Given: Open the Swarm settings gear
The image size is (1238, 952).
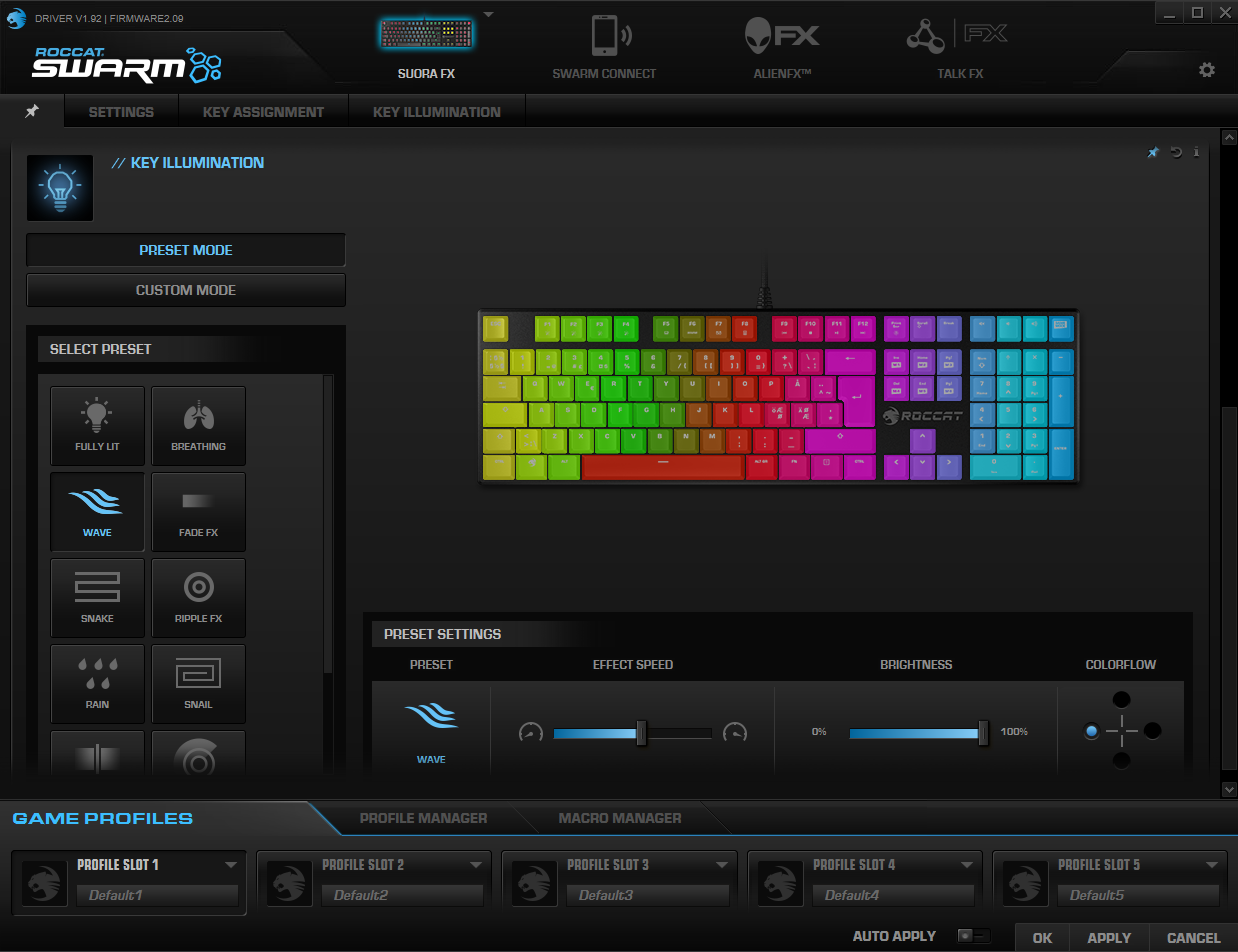Looking at the screenshot, I should [x=1207, y=70].
